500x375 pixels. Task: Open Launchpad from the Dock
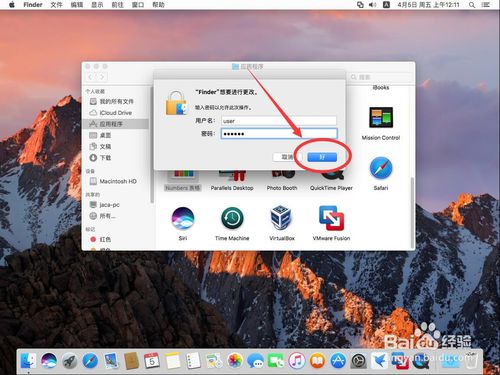tap(70, 361)
